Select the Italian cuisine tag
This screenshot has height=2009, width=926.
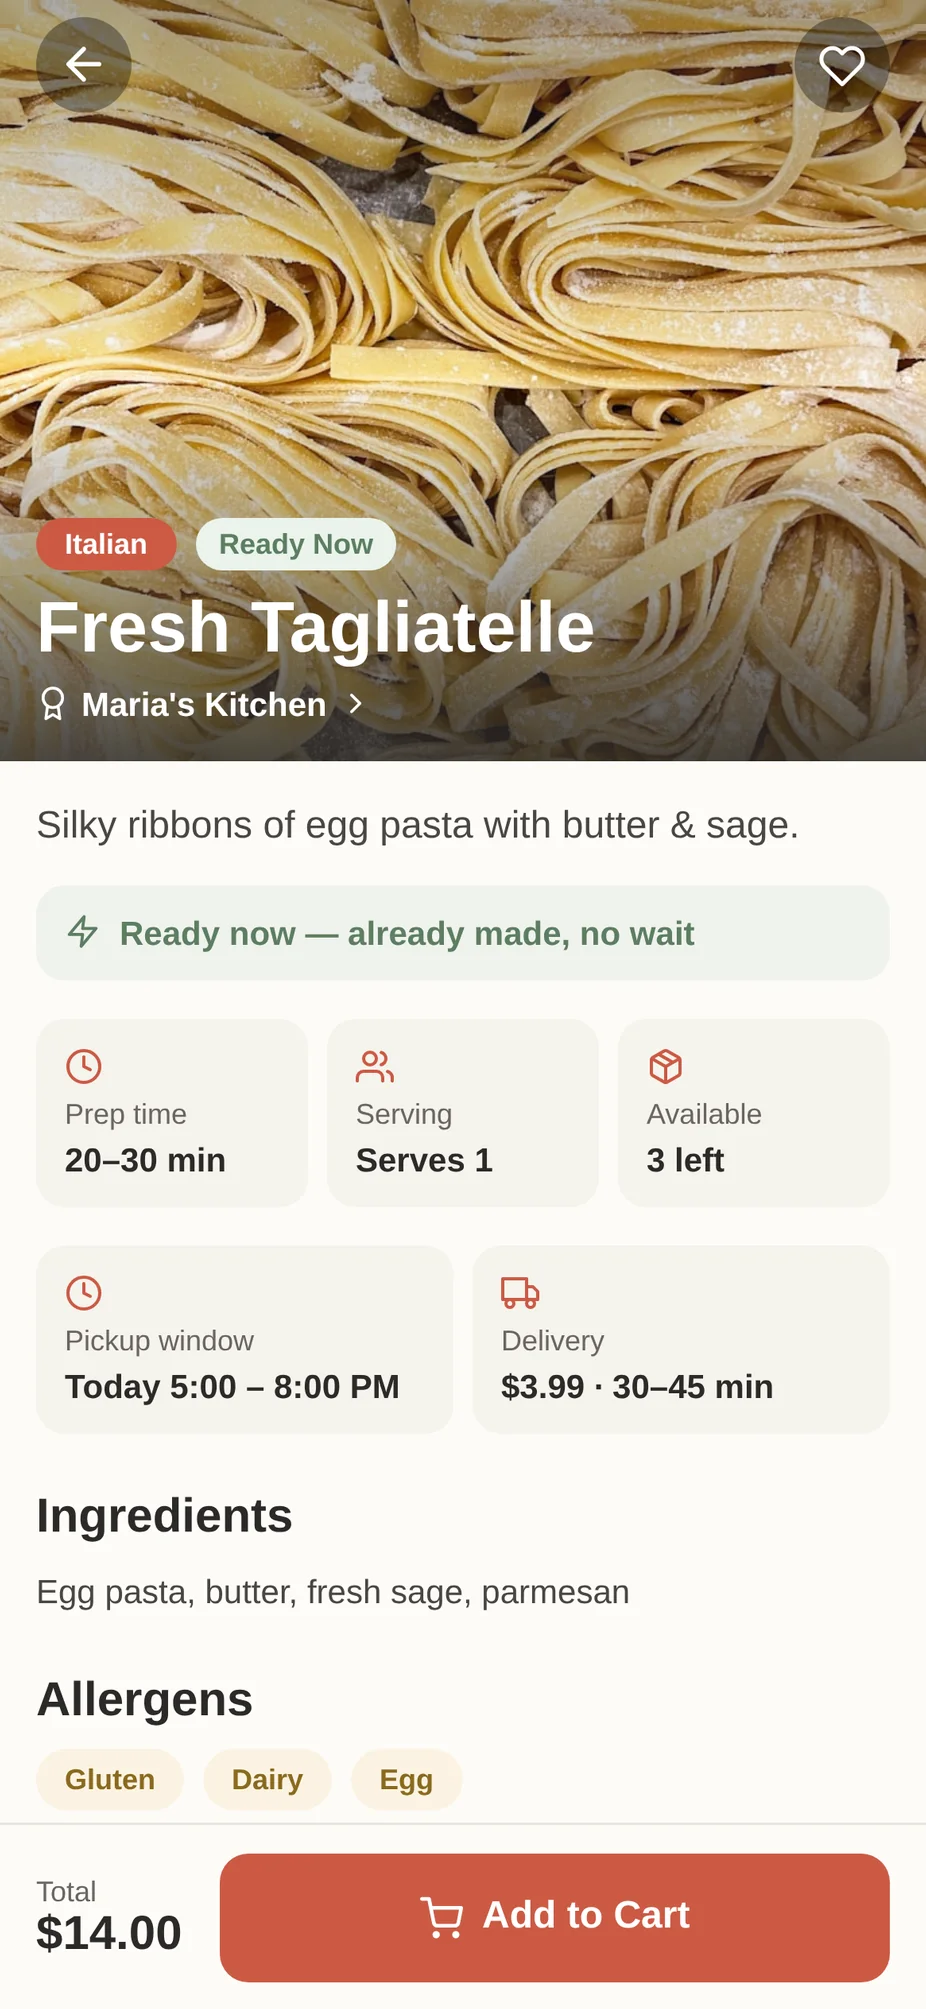coord(106,544)
